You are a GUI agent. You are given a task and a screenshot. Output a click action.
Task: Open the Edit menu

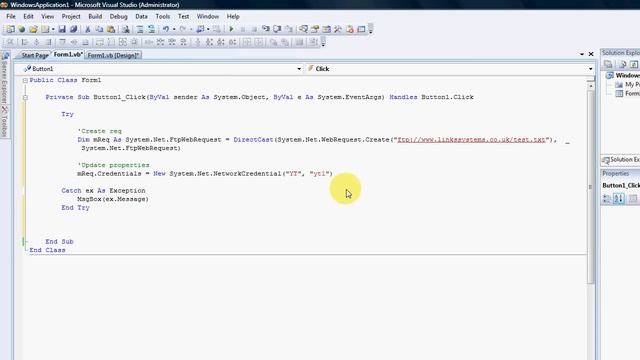pyautogui.click(x=28, y=16)
